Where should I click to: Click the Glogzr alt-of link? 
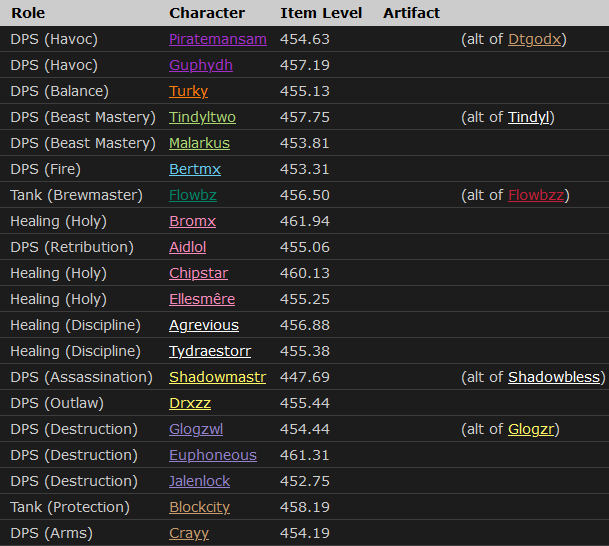point(531,429)
